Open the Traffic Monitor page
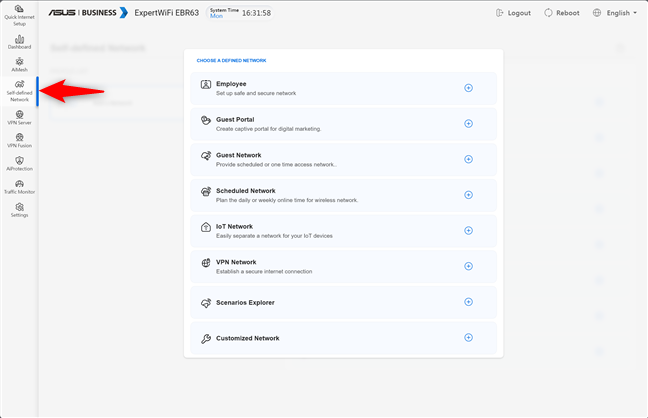Viewport: 648px width, 418px height. pyautogui.click(x=19, y=186)
